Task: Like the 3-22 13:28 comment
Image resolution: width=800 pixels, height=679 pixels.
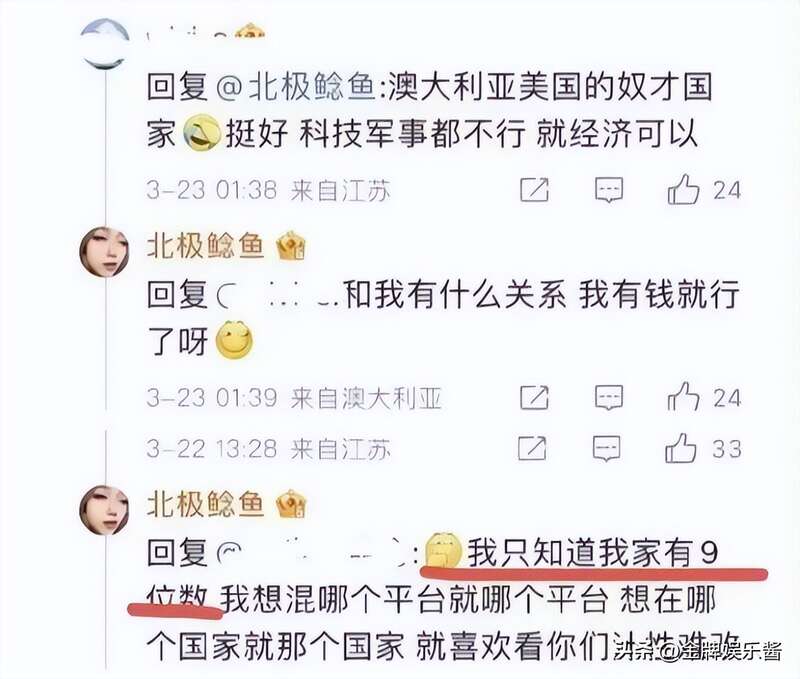Action: [x=681, y=448]
